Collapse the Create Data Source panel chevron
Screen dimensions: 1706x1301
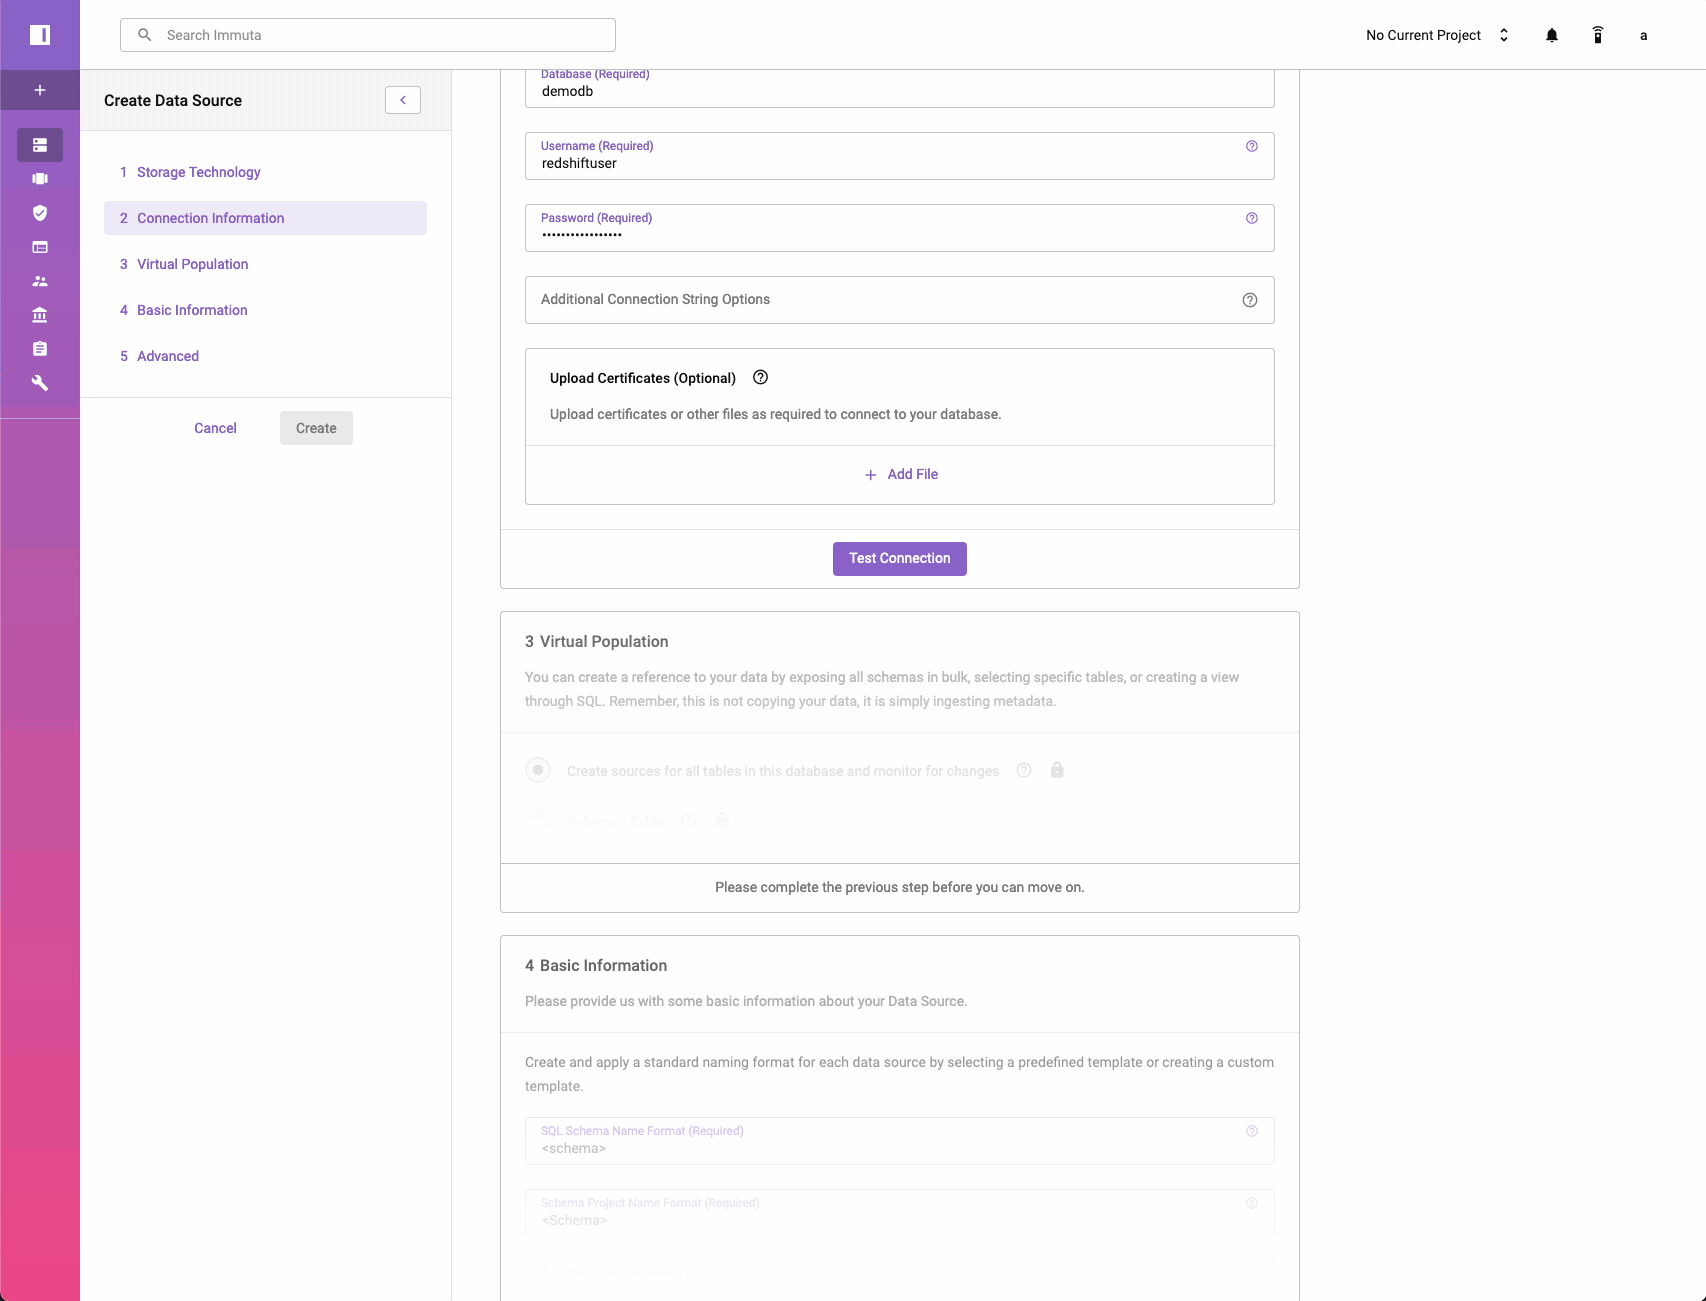coord(403,100)
